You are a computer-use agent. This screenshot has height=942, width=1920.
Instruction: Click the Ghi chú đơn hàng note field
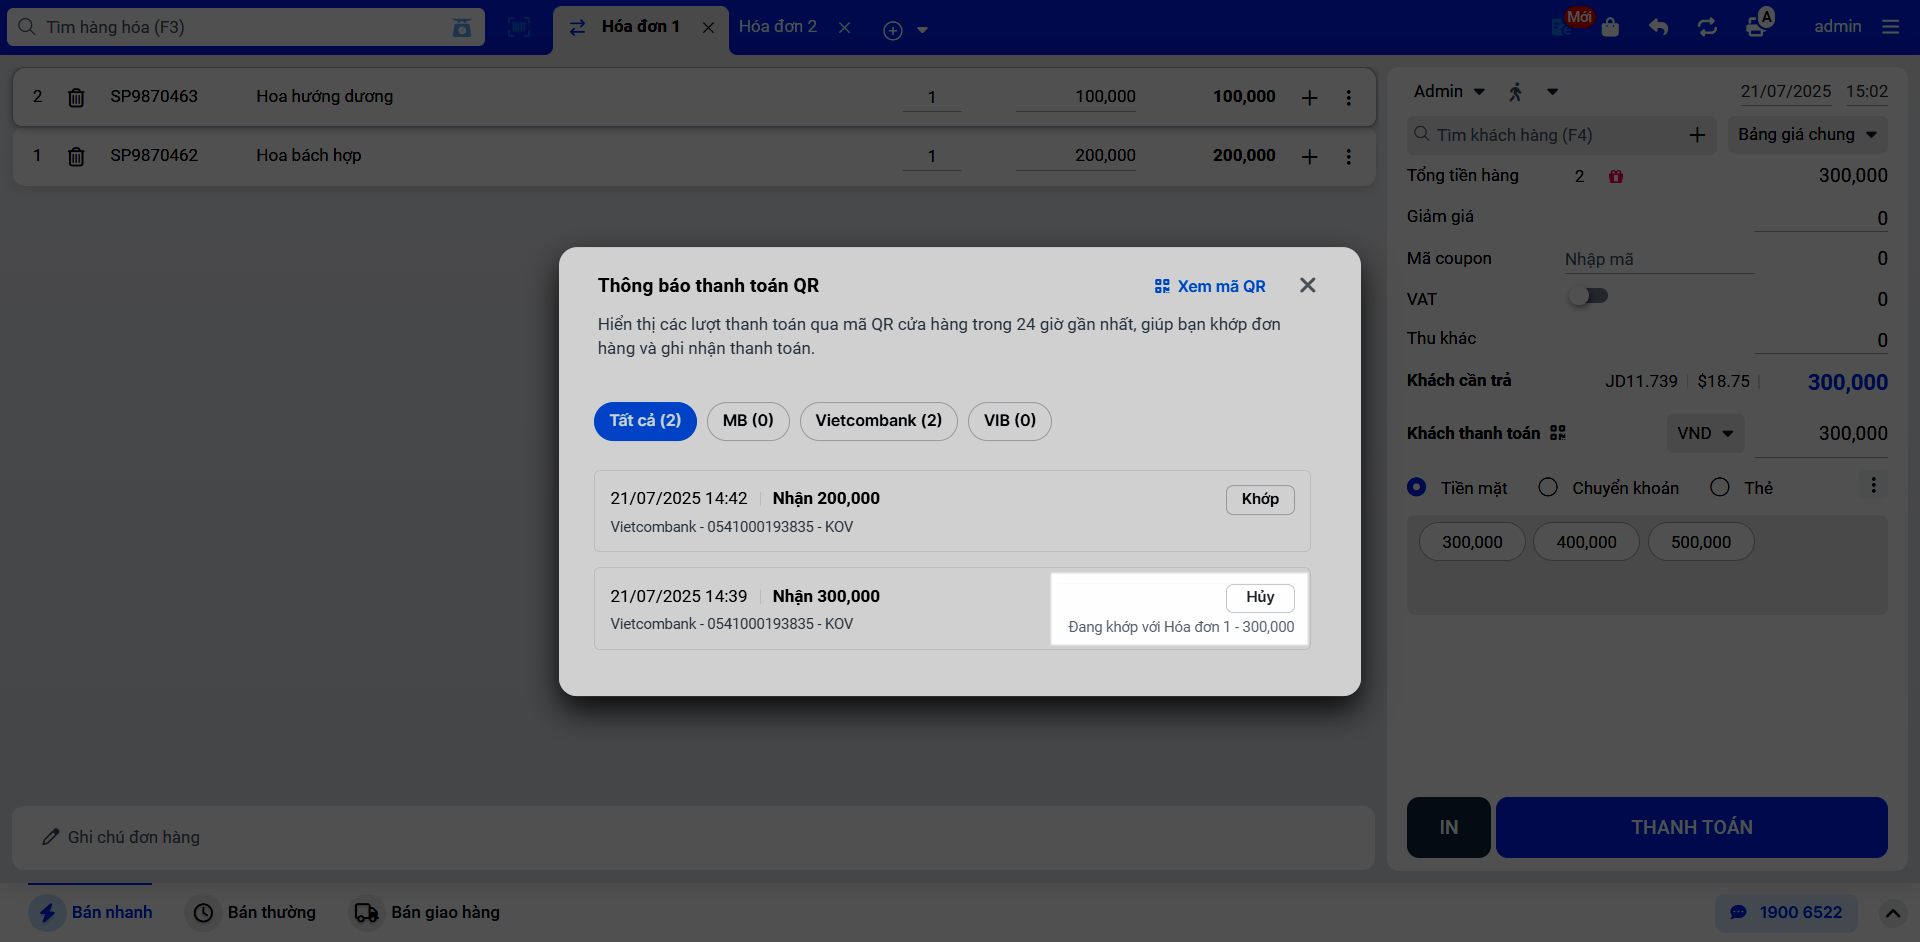tap(693, 837)
